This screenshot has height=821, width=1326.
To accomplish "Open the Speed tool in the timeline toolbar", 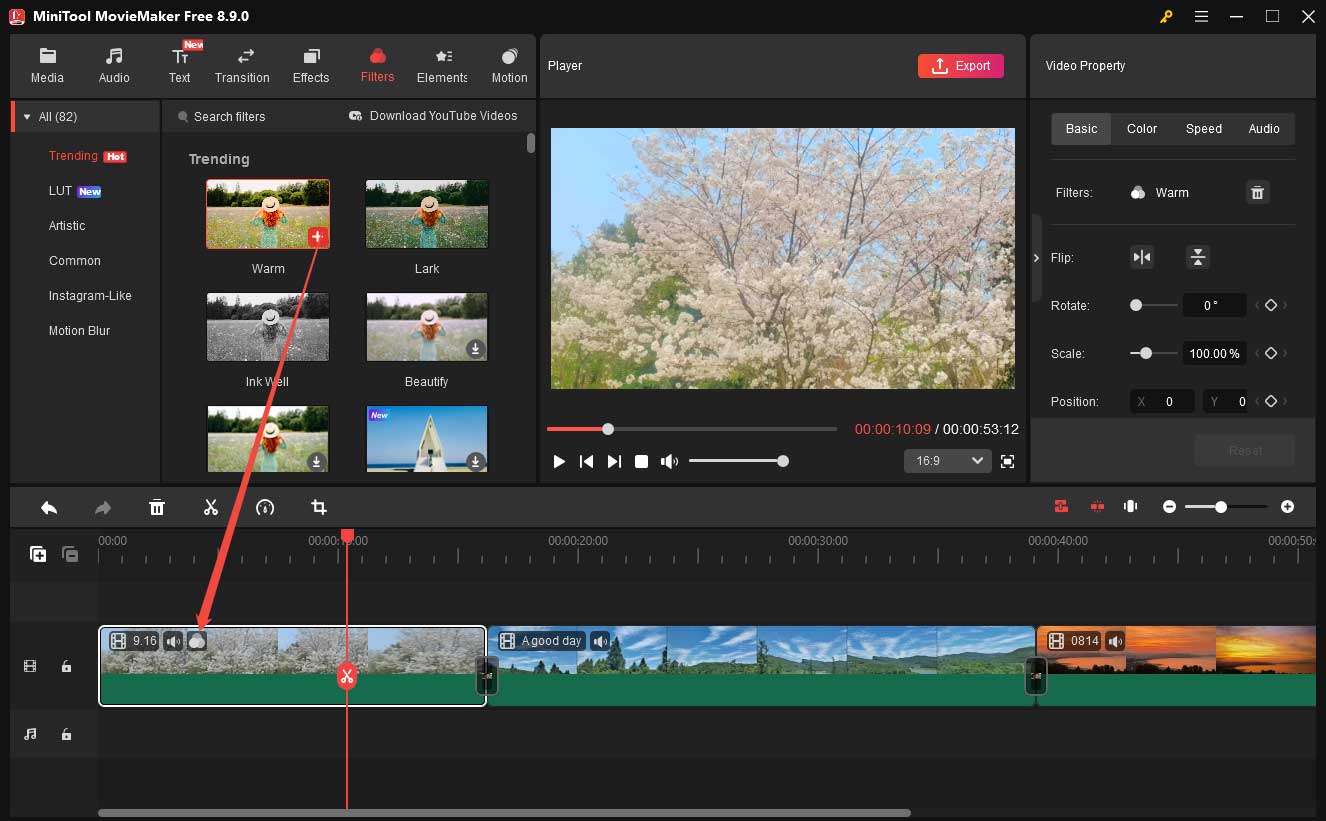I will (x=265, y=507).
